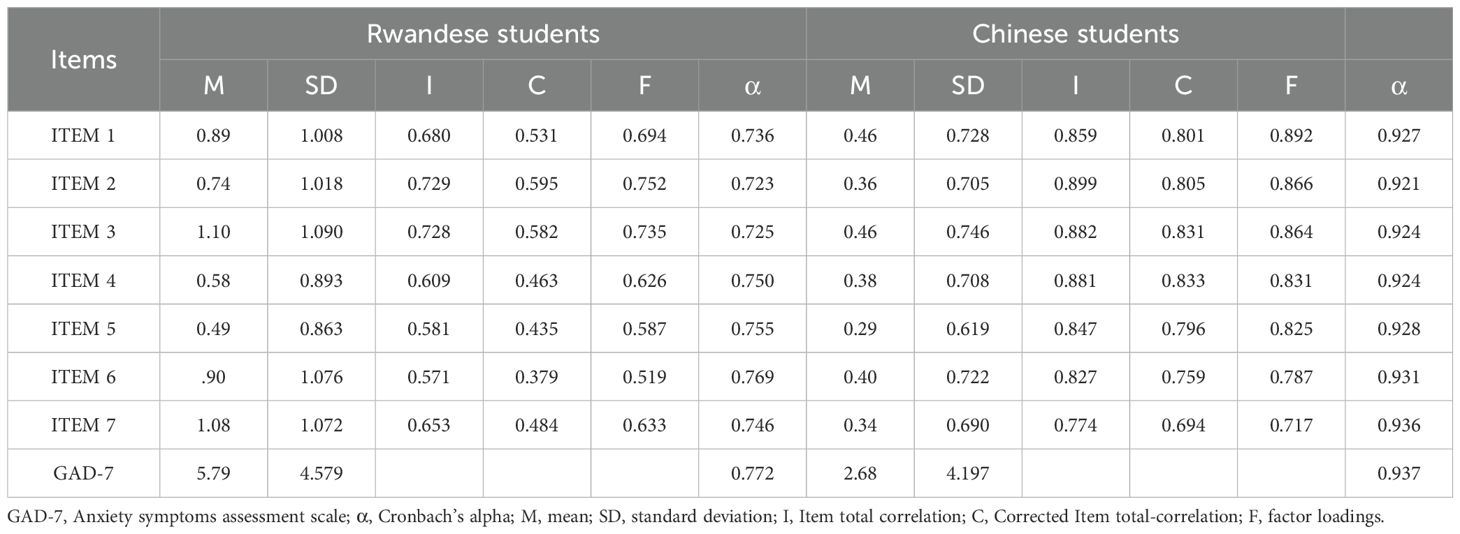Click the cell with value 4.197
Image resolution: width=1460 pixels, height=534 pixels.
click(968, 473)
